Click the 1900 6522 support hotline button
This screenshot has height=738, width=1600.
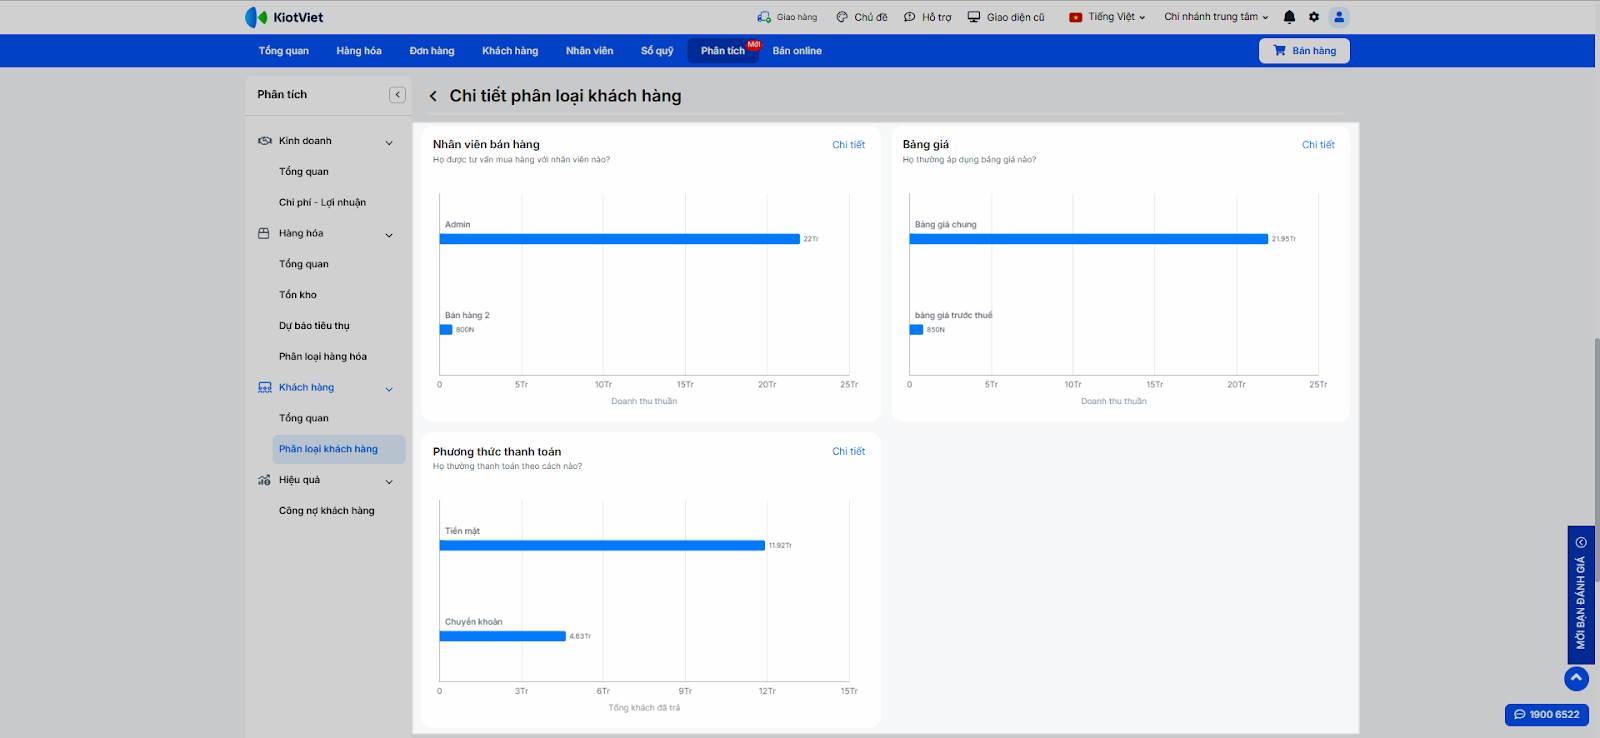(1546, 714)
